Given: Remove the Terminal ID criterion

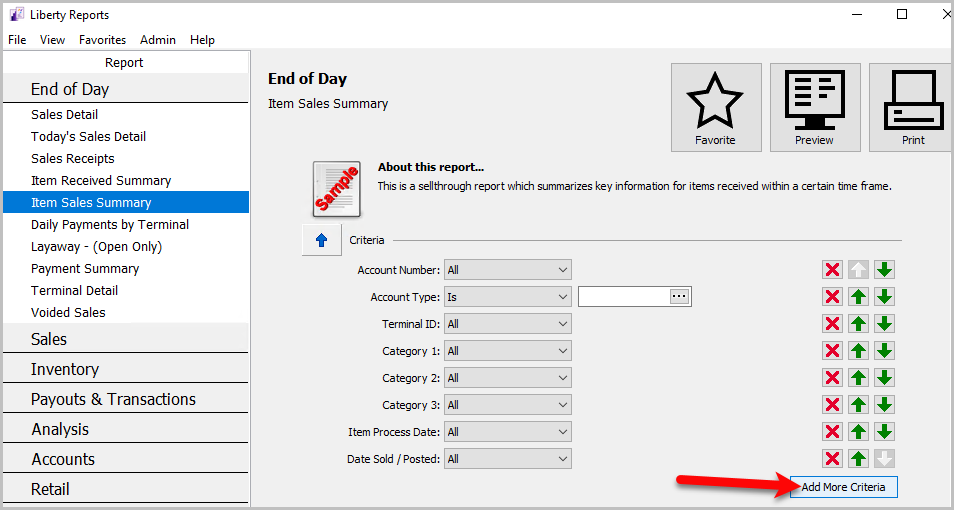Looking at the screenshot, I should pos(832,324).
